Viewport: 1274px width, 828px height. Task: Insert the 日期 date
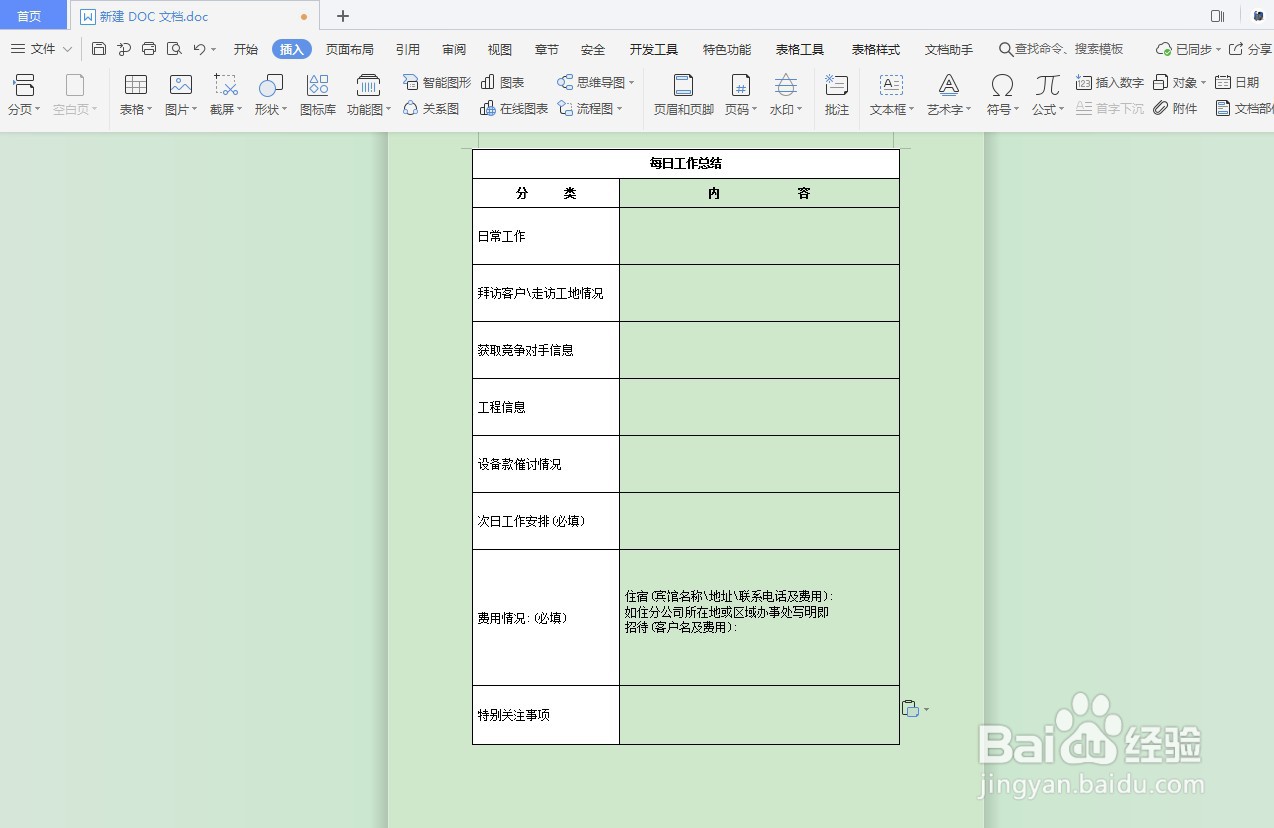1237,82
